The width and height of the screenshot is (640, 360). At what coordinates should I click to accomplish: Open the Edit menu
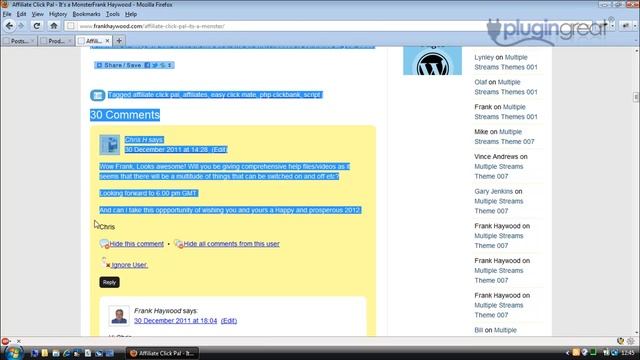pos(21,14)
